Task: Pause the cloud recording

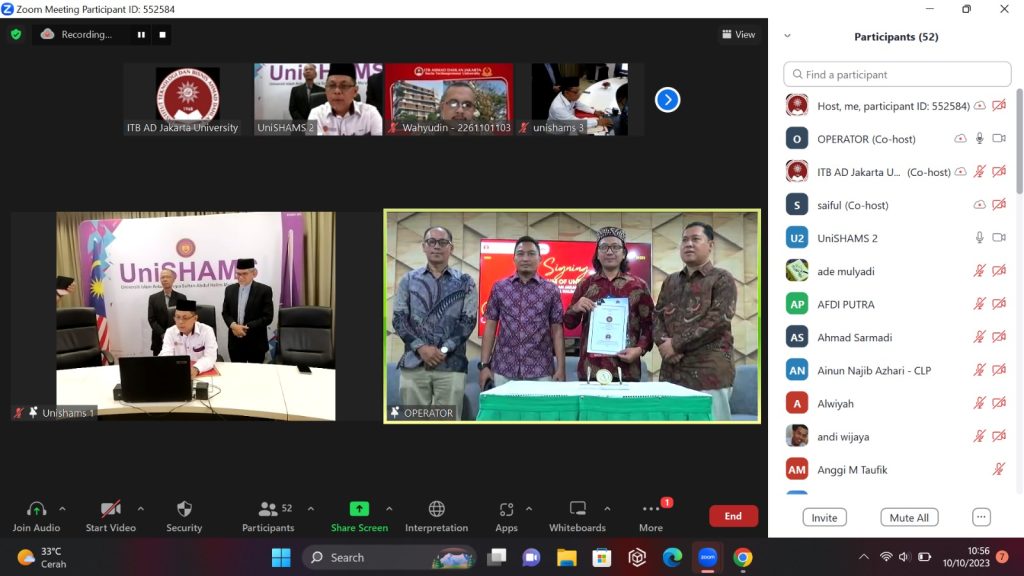Action: pos(141,35)
